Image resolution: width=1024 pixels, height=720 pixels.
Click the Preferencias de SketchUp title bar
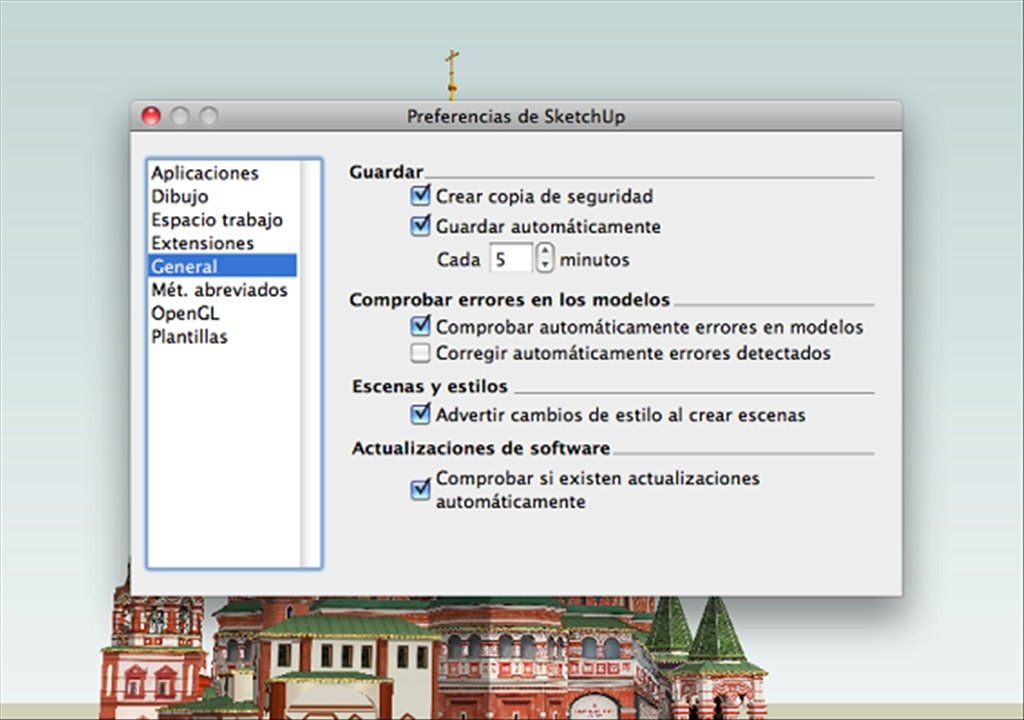516,116
